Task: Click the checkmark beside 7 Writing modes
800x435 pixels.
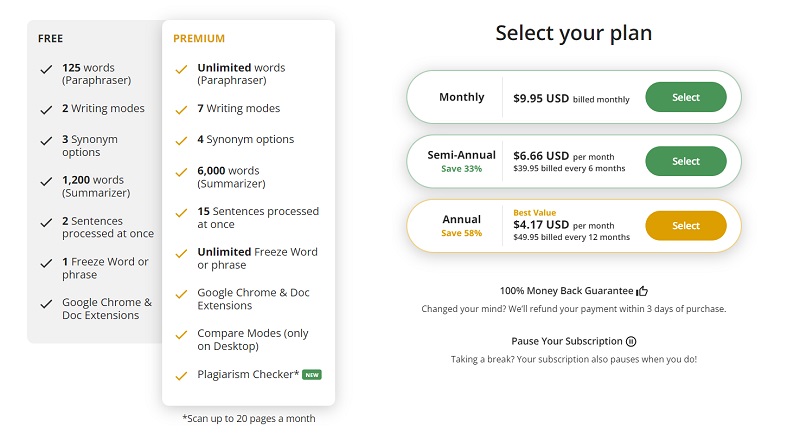Action: coord(181,110)
